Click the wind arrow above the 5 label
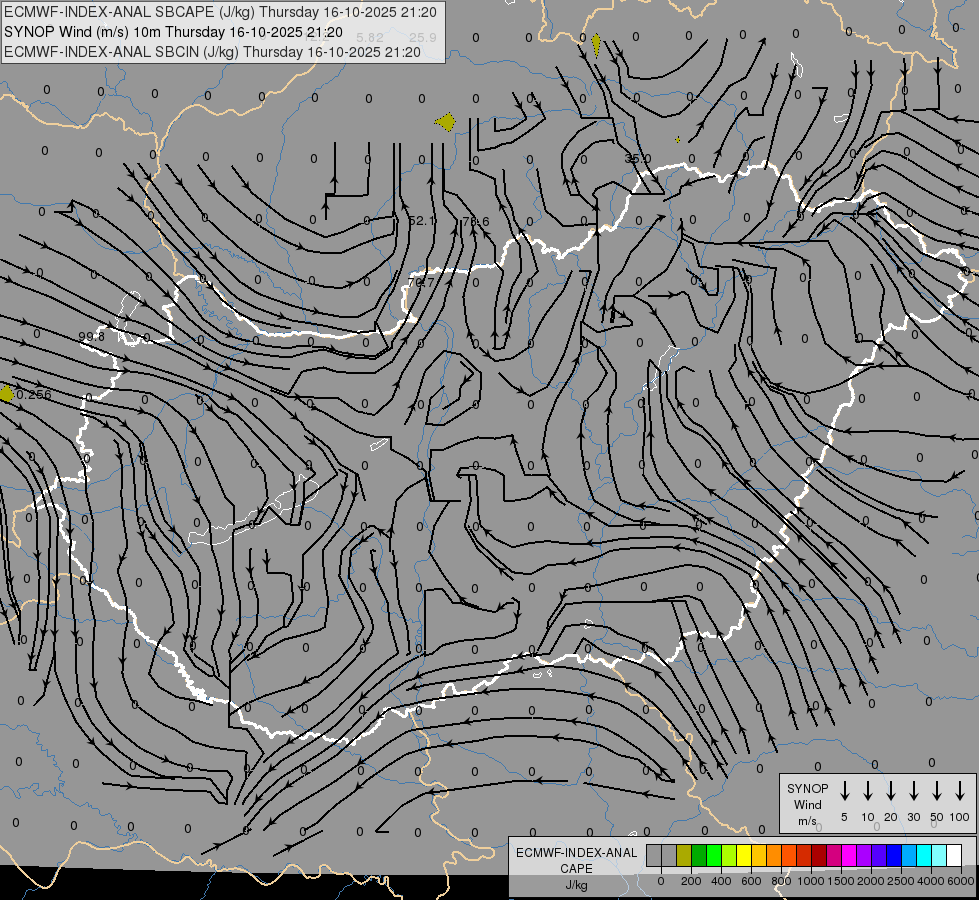979x900 pixels. [x=844, y=790]
